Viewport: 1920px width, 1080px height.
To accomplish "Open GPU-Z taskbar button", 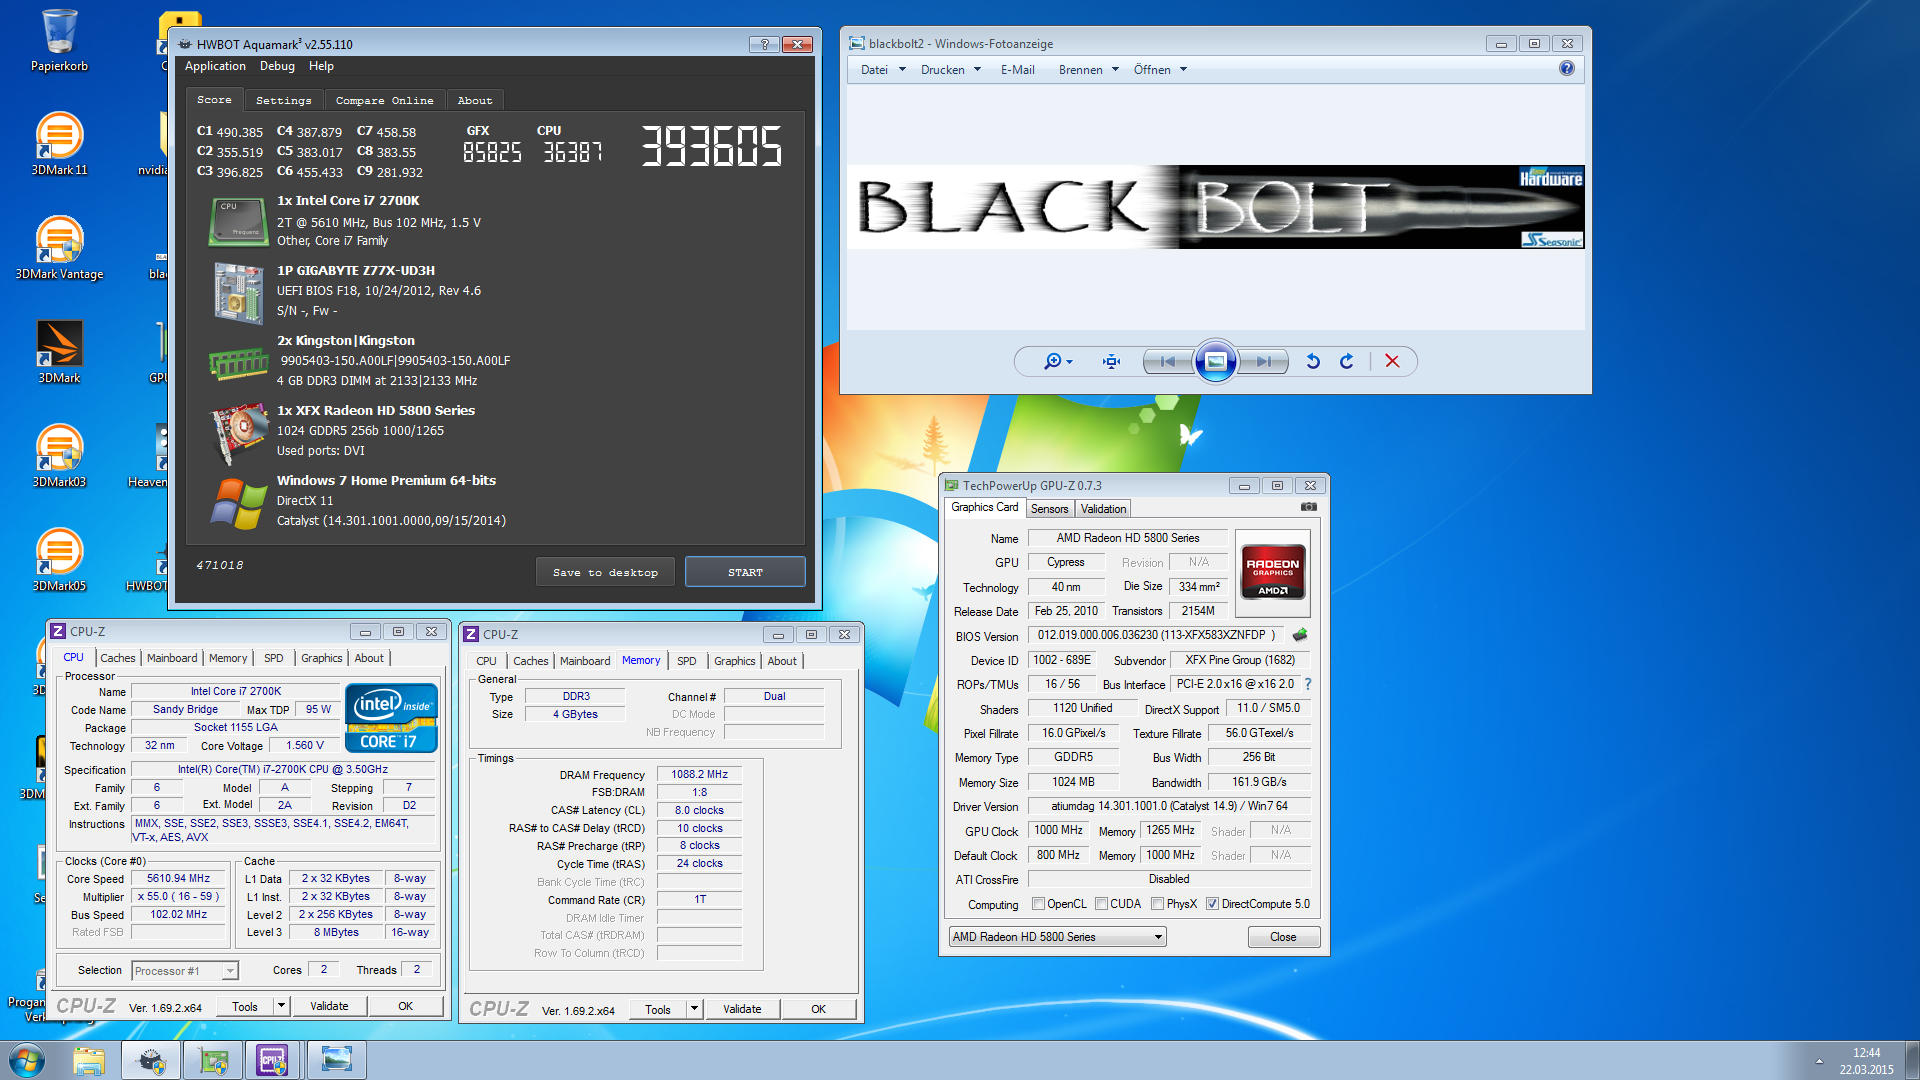I will (213, 1060).
